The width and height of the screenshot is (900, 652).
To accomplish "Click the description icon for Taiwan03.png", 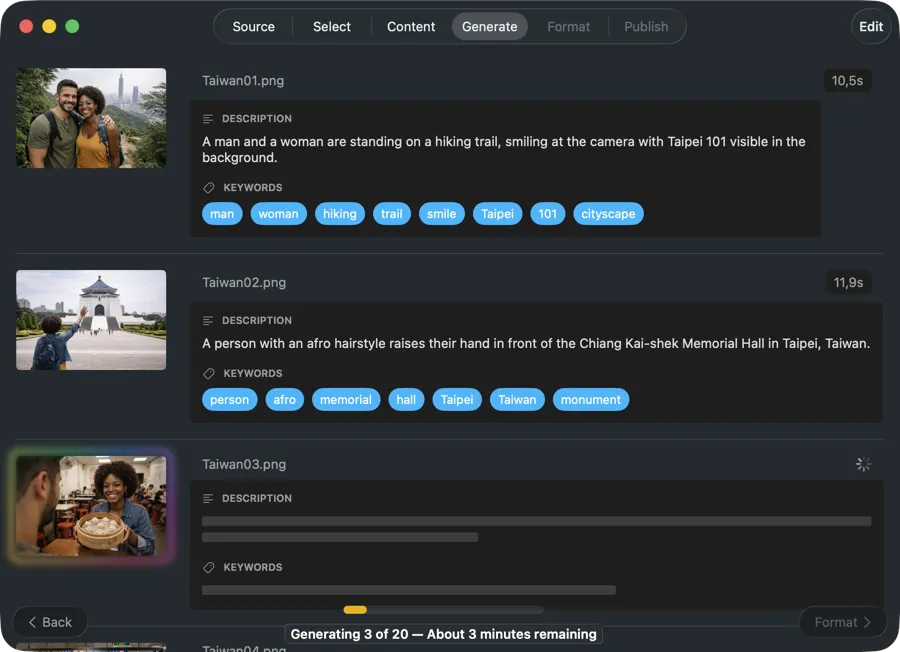I will (208, 499).
